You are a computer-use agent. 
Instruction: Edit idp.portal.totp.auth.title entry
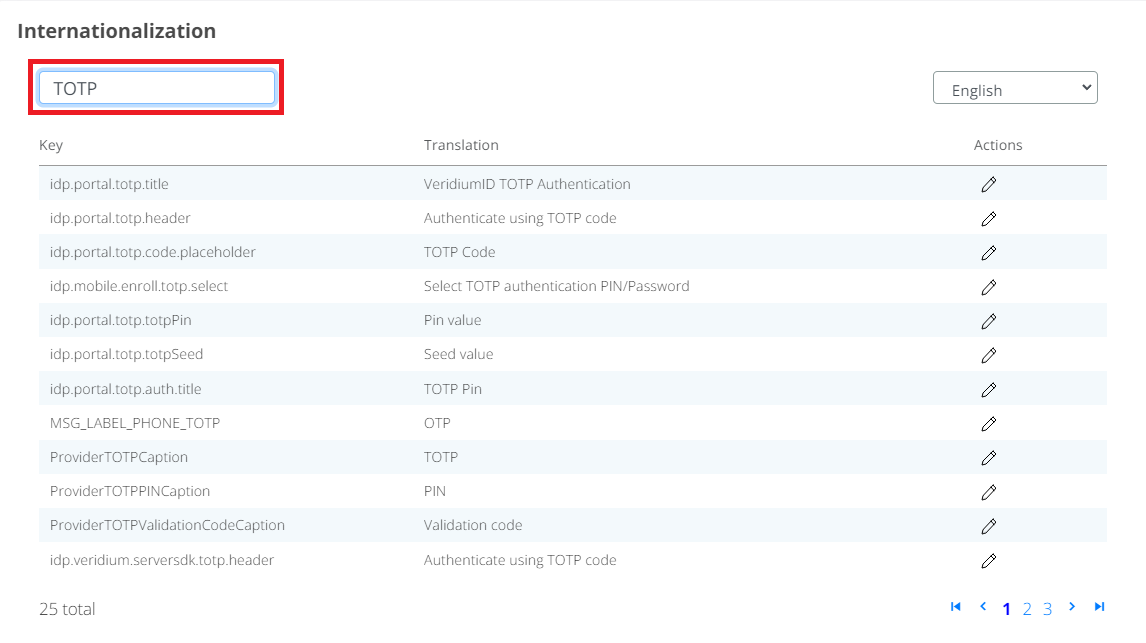coord(988,389)
